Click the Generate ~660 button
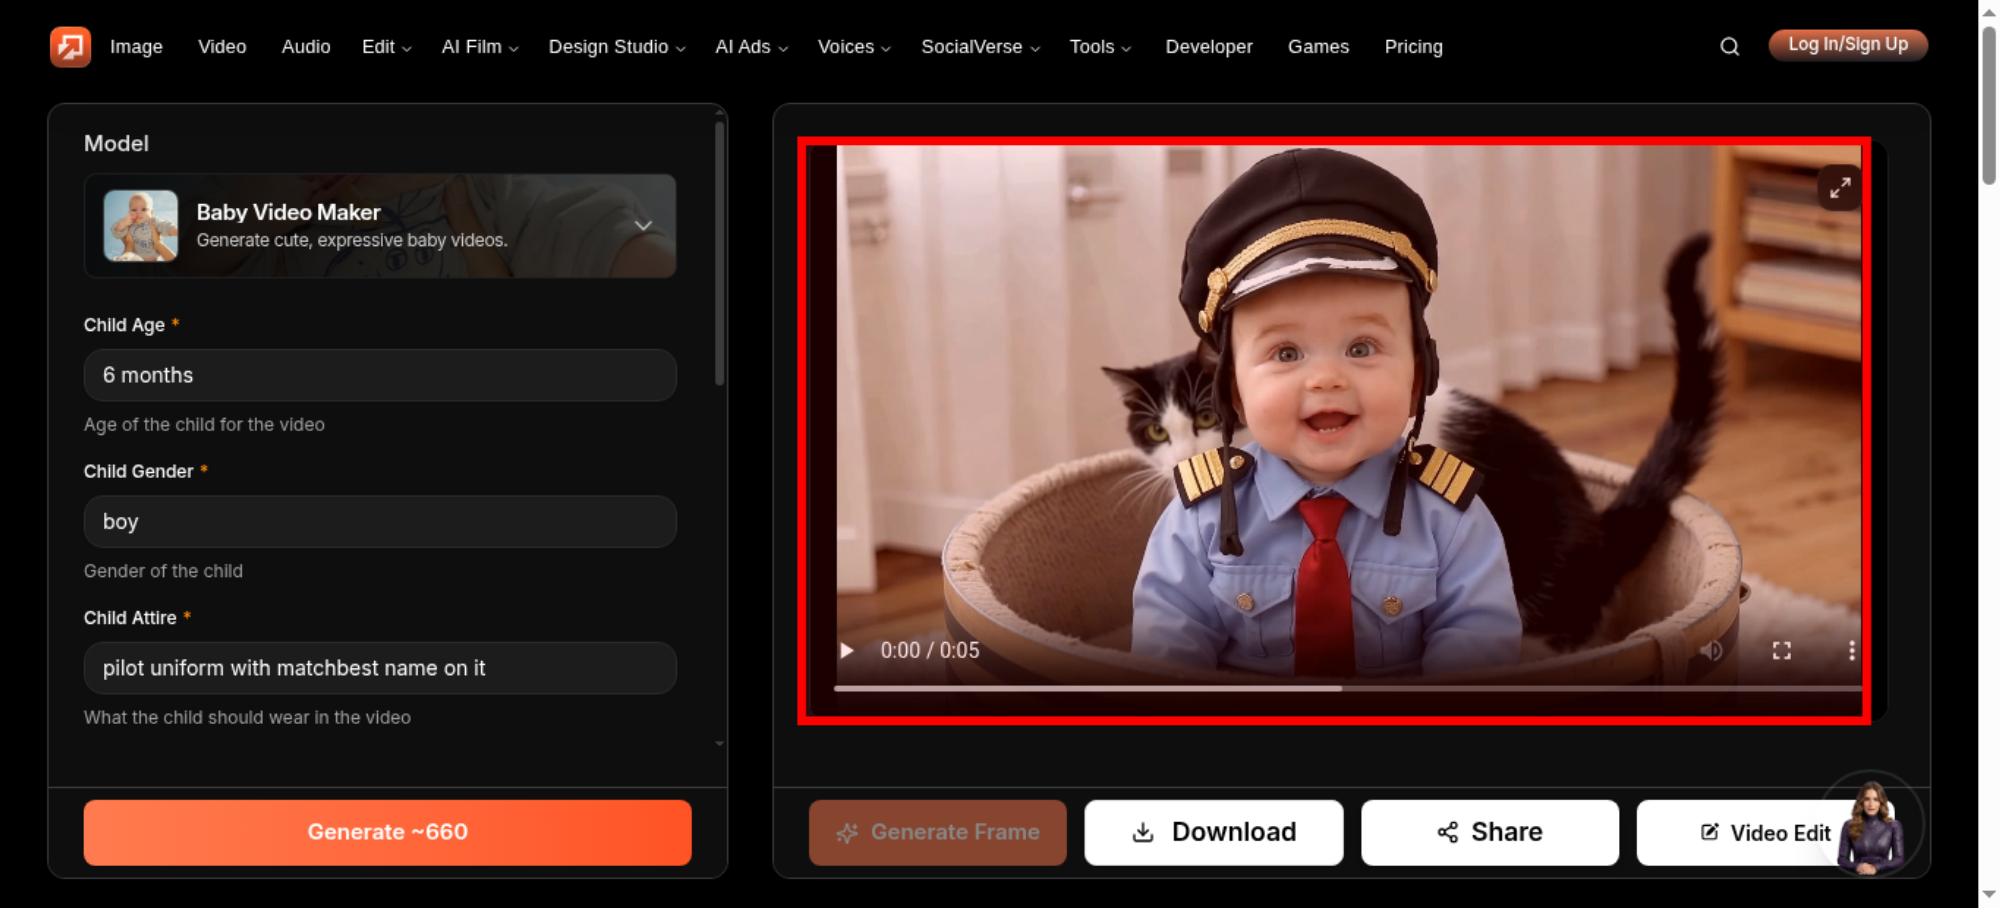This screenshot has width=2000, height=908. coord(388,832)
